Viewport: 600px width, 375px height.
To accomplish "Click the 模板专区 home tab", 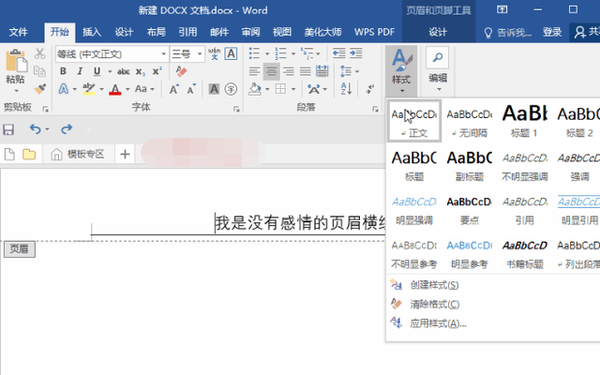I will click(78, 154).
